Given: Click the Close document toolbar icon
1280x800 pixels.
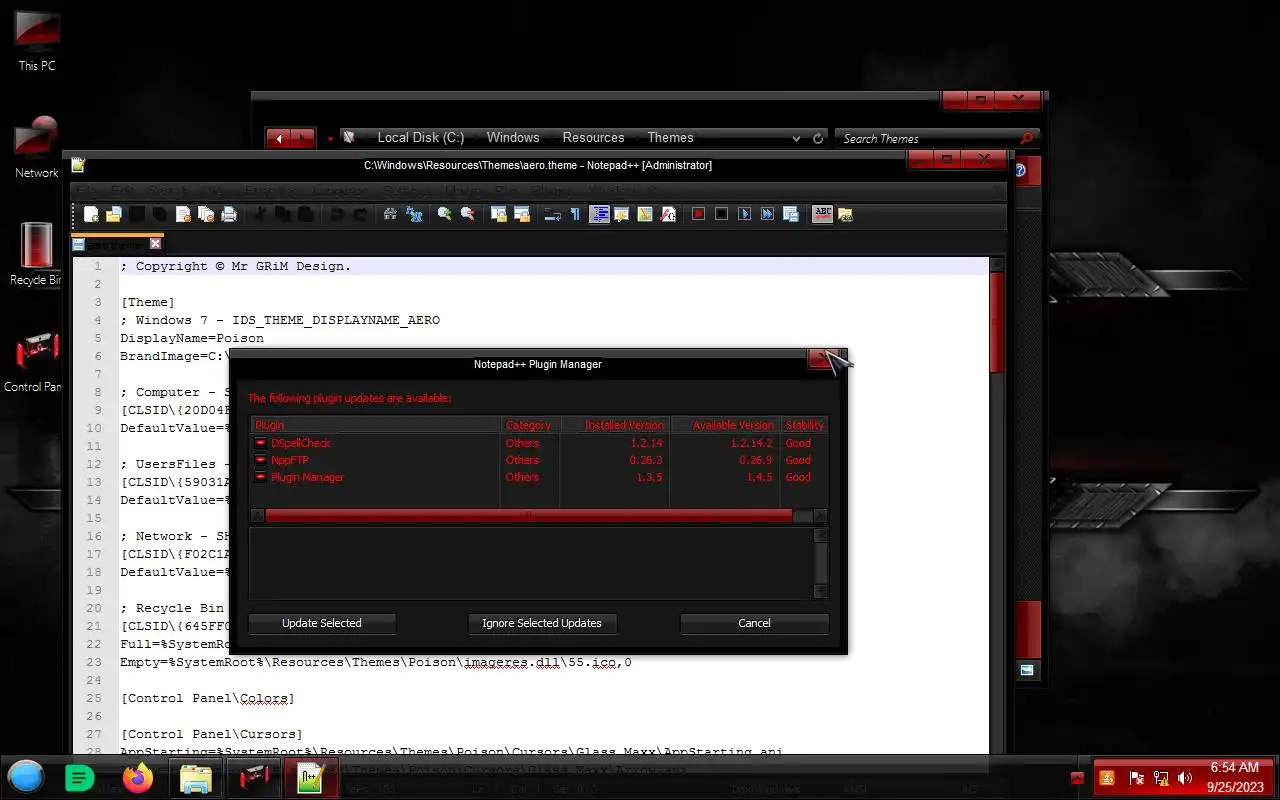Looking at the screenshot, I should [183, 214].
